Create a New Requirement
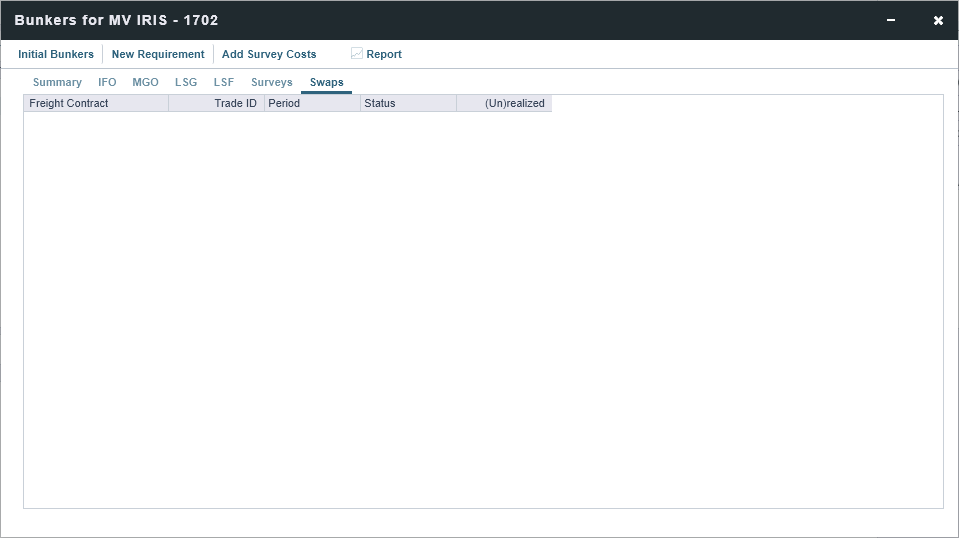The image size is (959, 538). click(x=158, y=54)
